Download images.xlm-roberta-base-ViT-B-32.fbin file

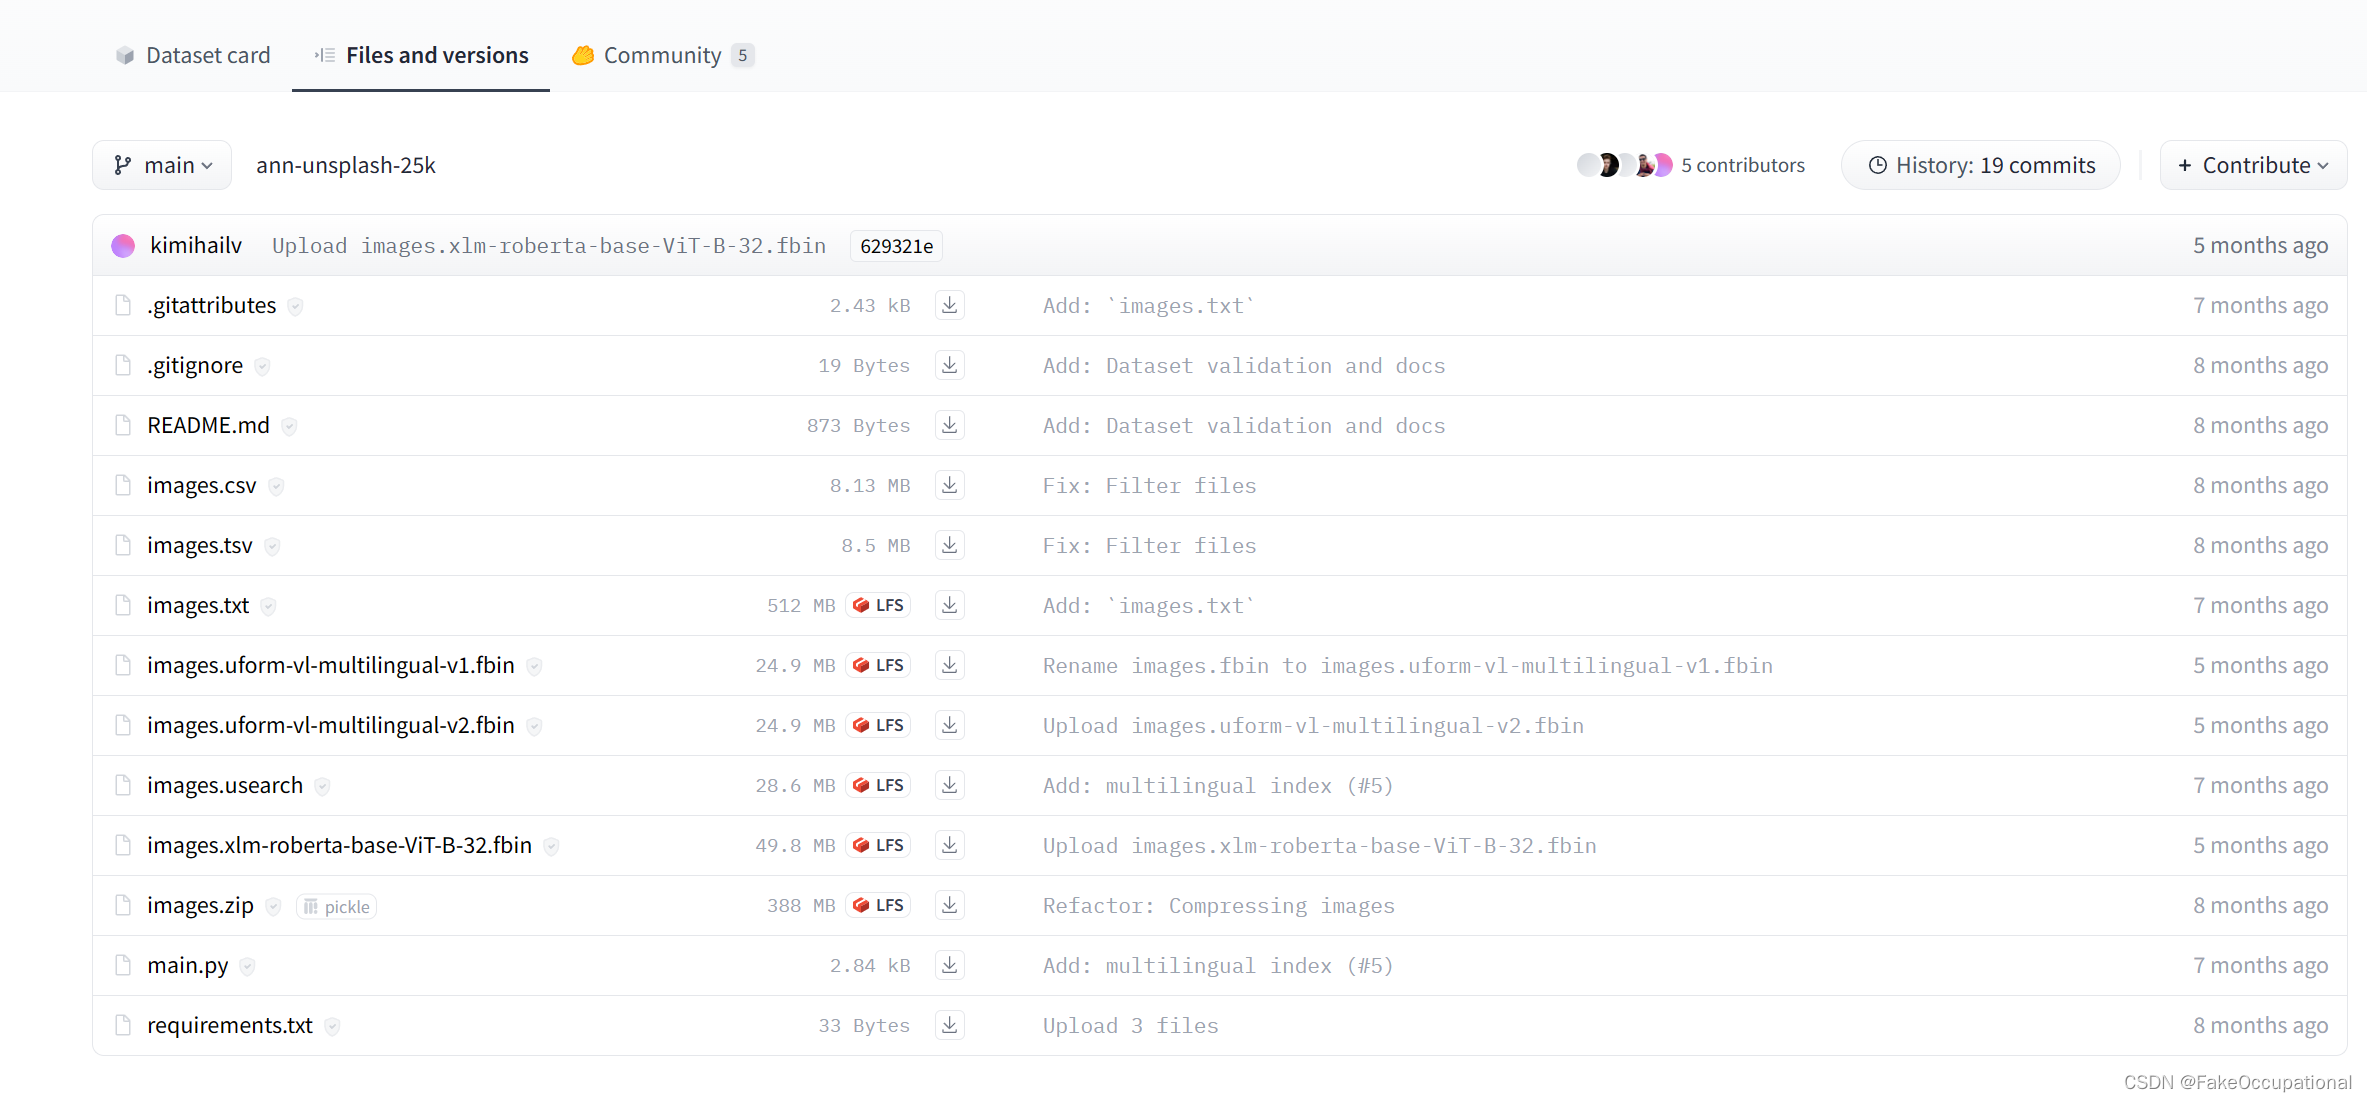click(x=949, y=845)
